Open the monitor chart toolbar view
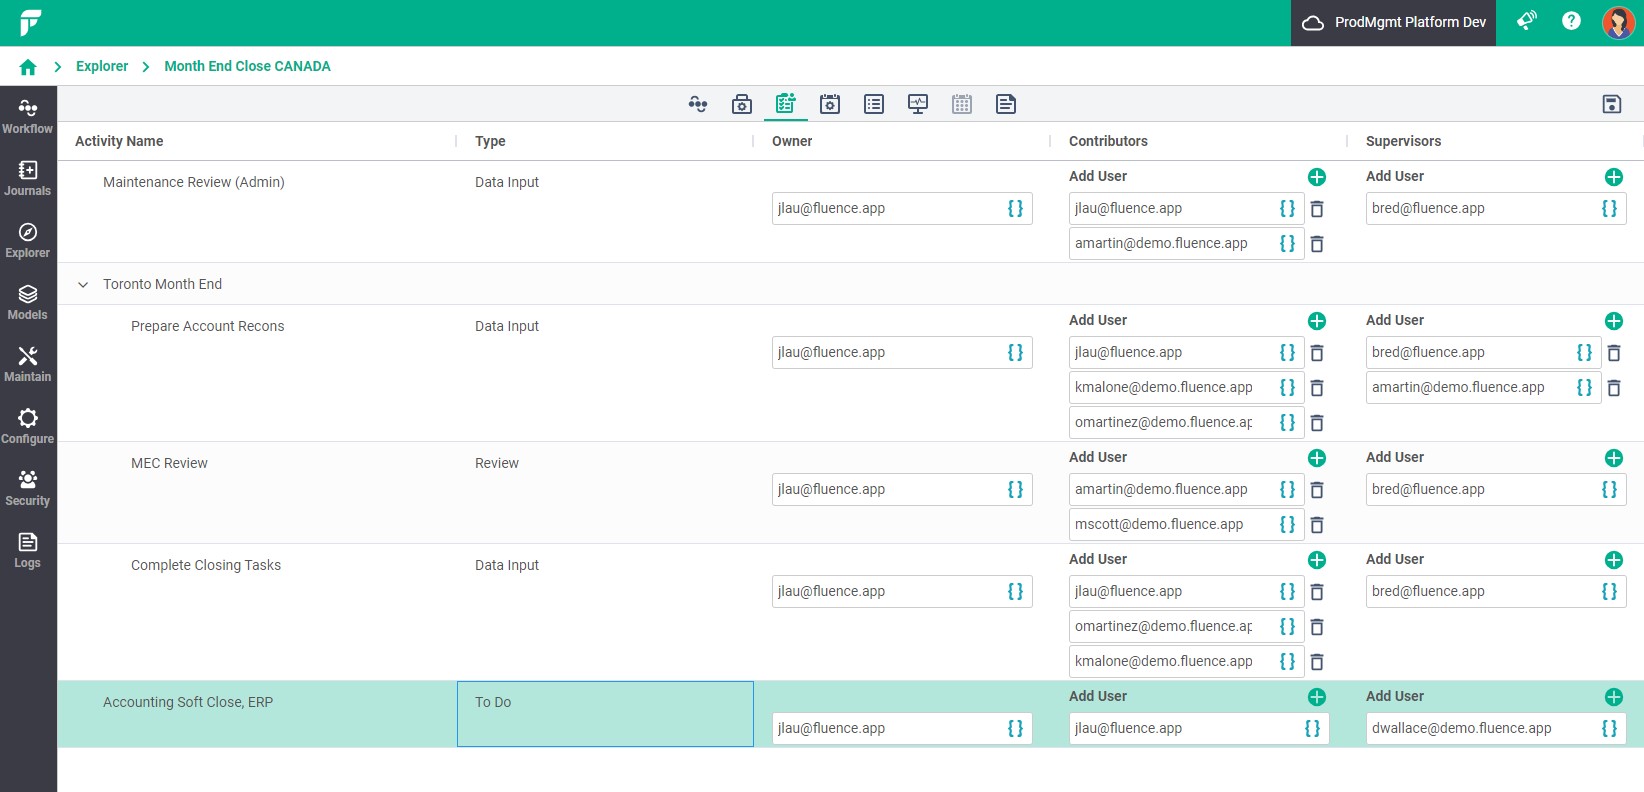Image resolution: width=1644 pixels, height=792 pixels. [x=918, y=104]
